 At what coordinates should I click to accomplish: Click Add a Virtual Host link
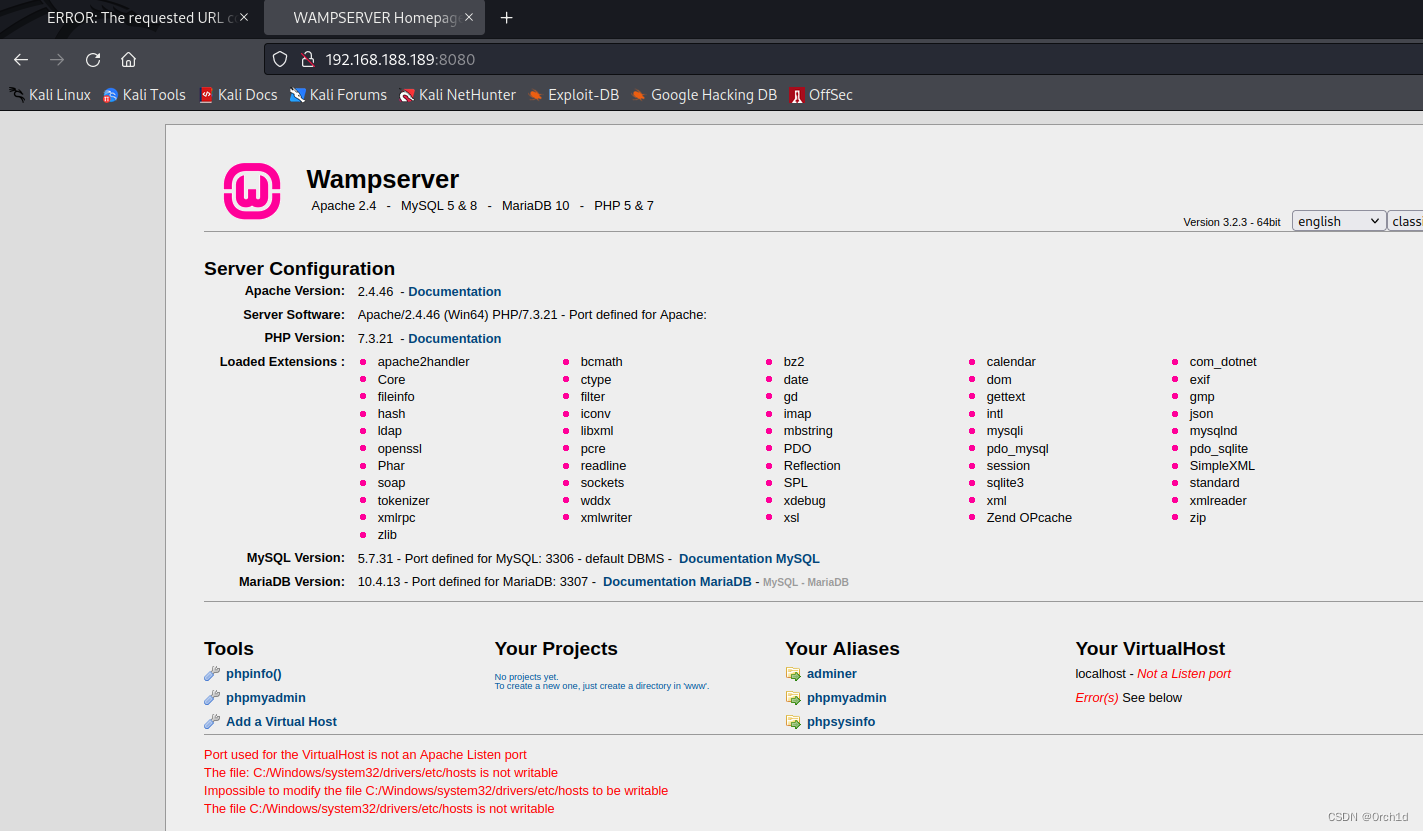click(281, 722)
